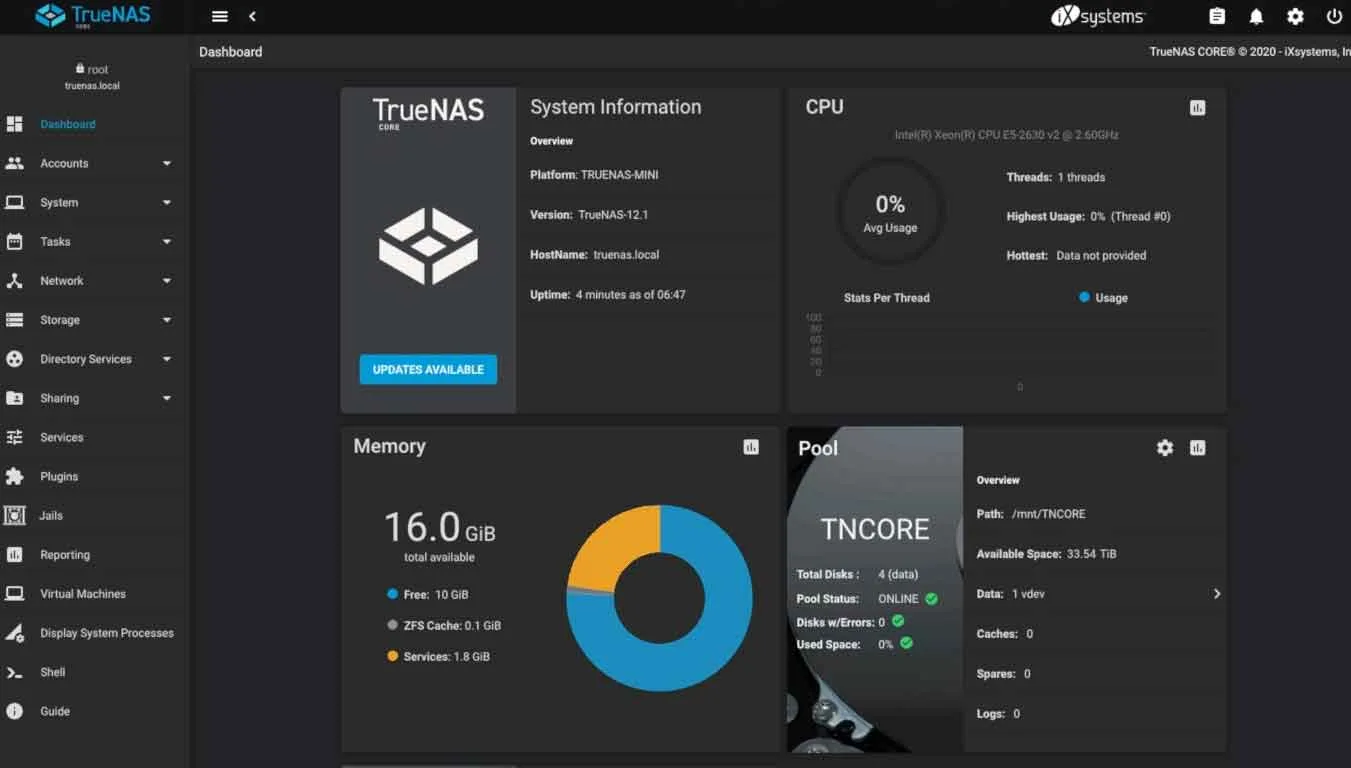Click the Tasks calendar icon

click(14, 241)
